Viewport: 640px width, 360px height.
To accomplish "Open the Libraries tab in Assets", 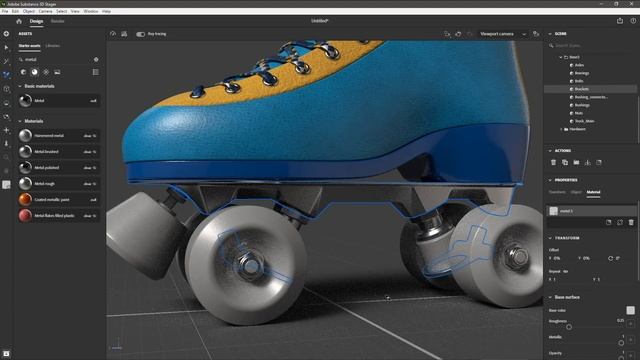I will 53,46.
